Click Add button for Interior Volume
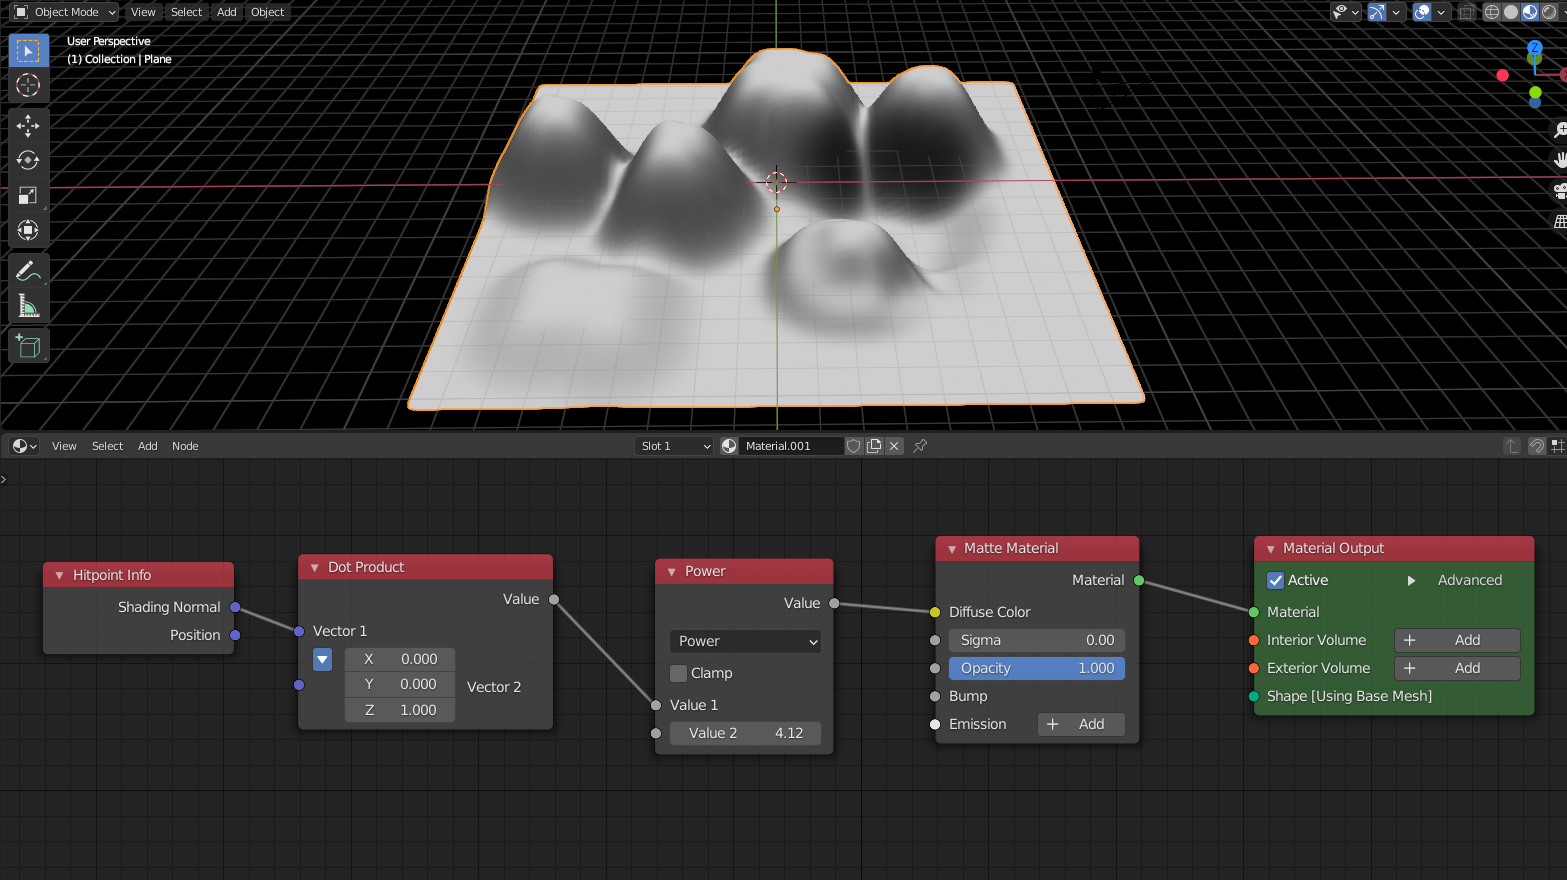The image size is (1567, 880). 1457,640
